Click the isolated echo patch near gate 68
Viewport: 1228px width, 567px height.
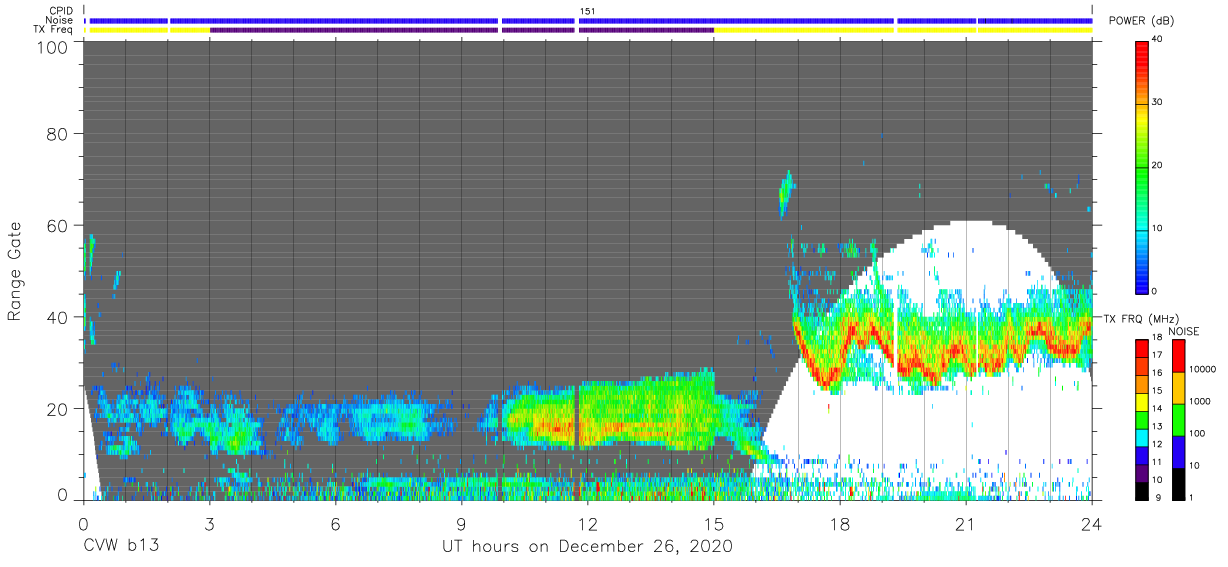coord(786,193)
